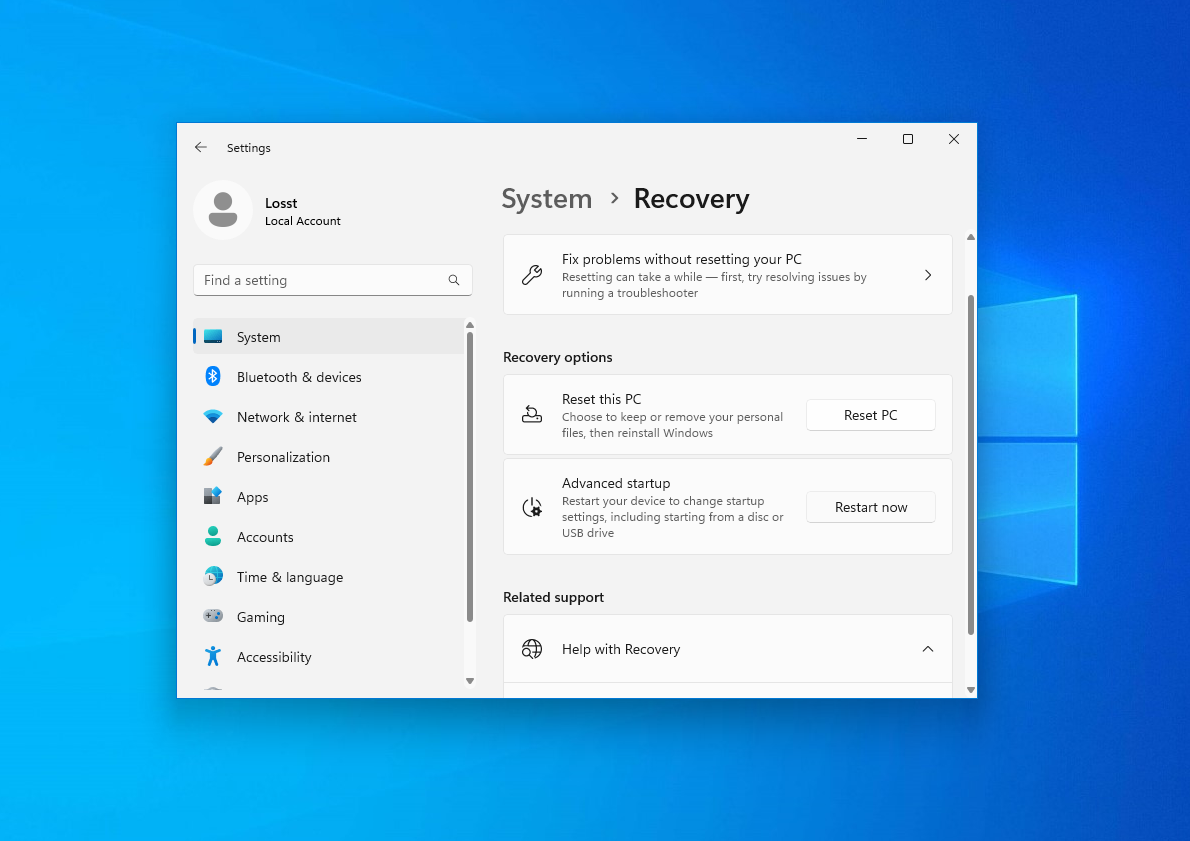Select the Personalization brush icon
Image resolution: width=1190 pixels, height=841 pixels.
click(213, 457)
